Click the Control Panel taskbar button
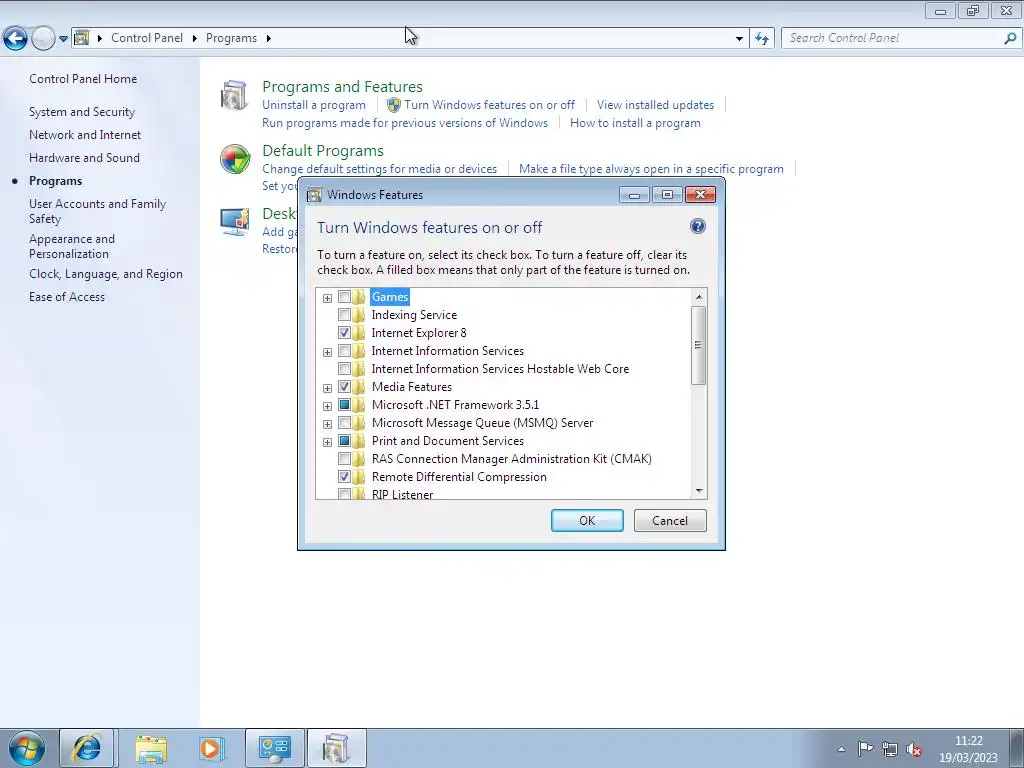The image size is (1024, 768). coord(274,748)
